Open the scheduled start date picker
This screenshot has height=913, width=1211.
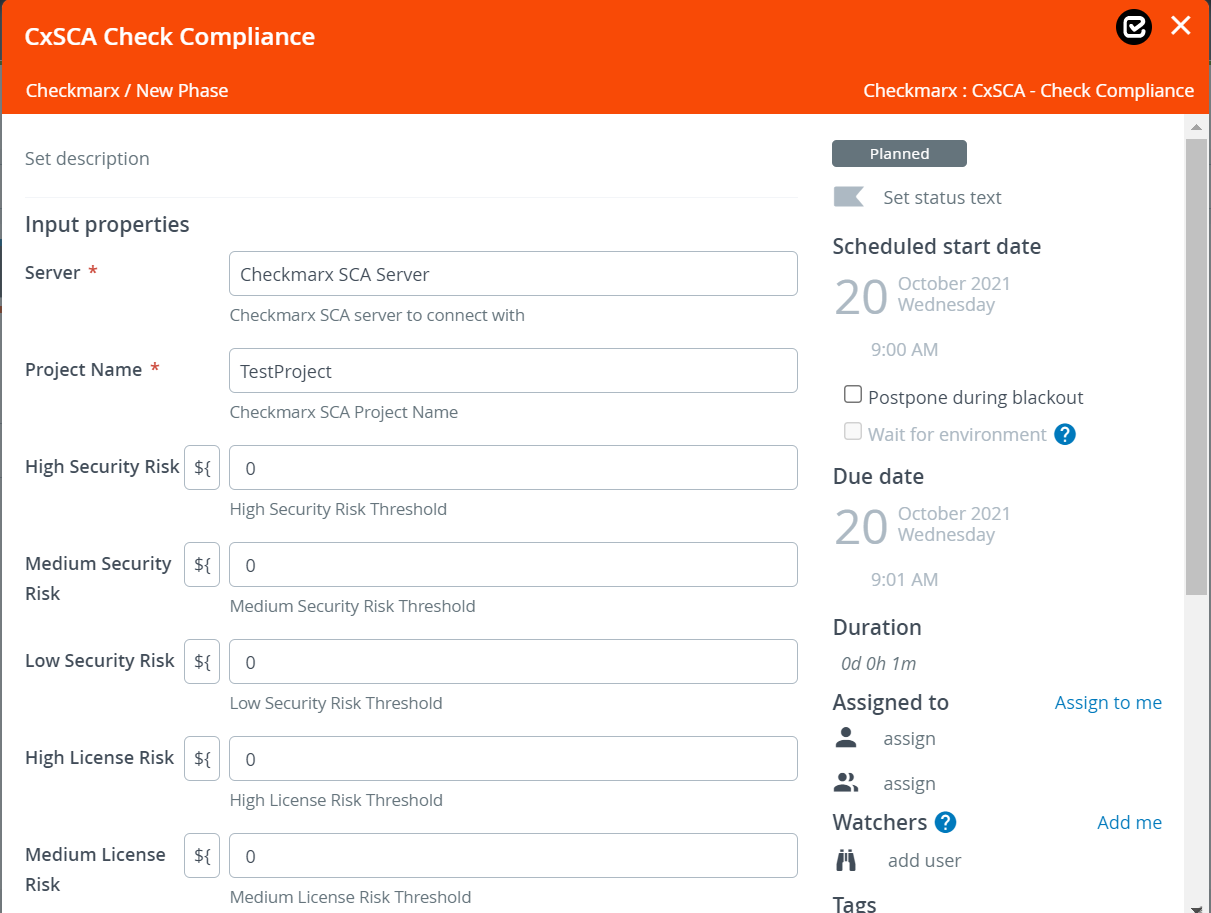(922, 295)
